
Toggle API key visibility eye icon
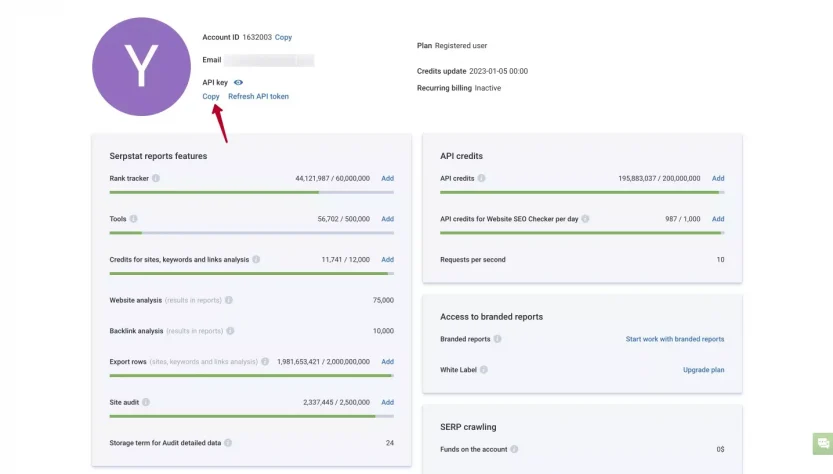pyautogui.click(x=239, y=82)
